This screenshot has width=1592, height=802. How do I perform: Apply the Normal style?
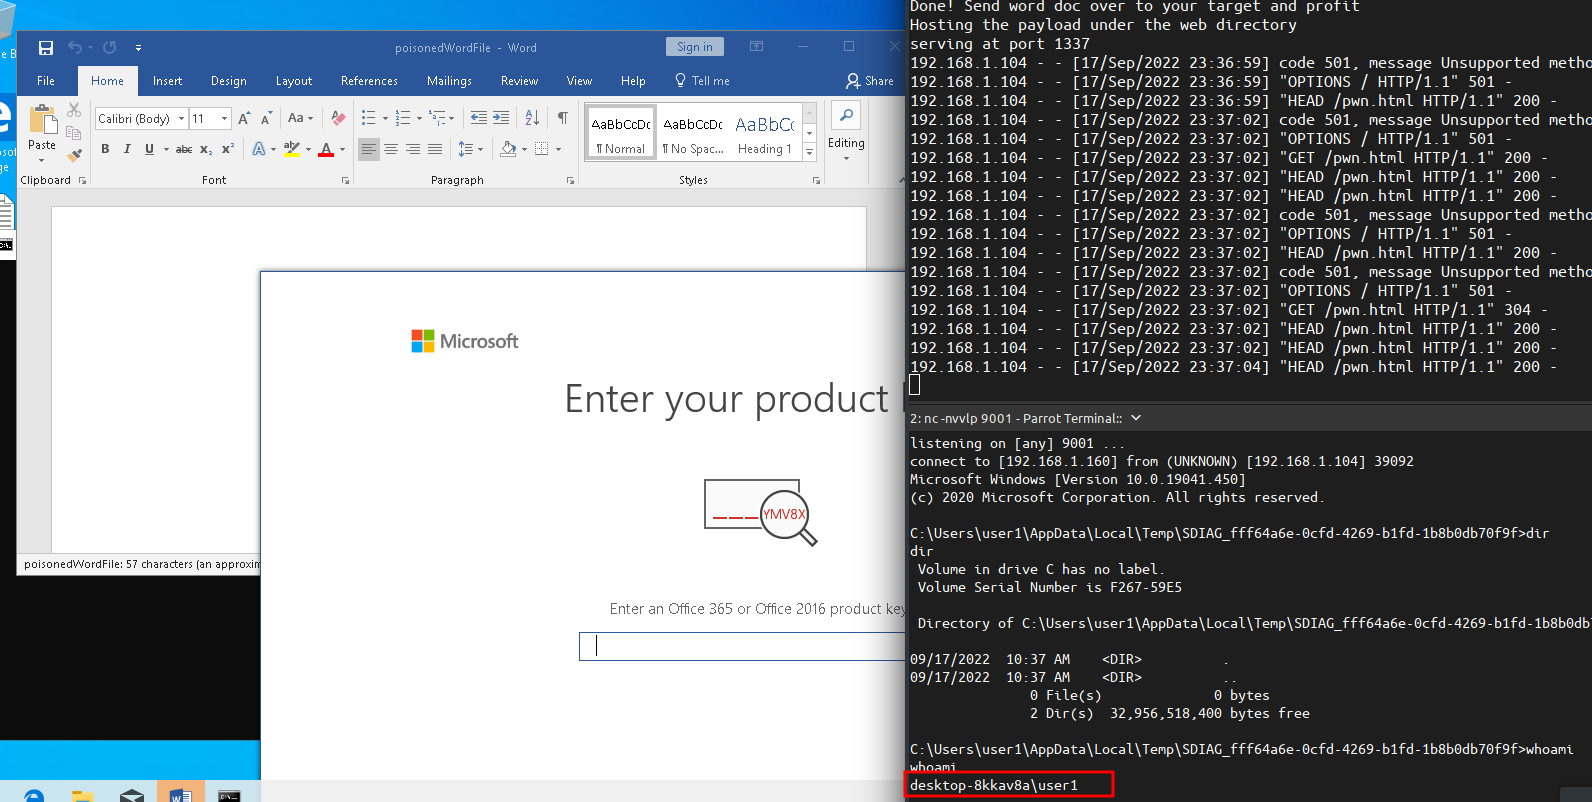click(621, 133)
